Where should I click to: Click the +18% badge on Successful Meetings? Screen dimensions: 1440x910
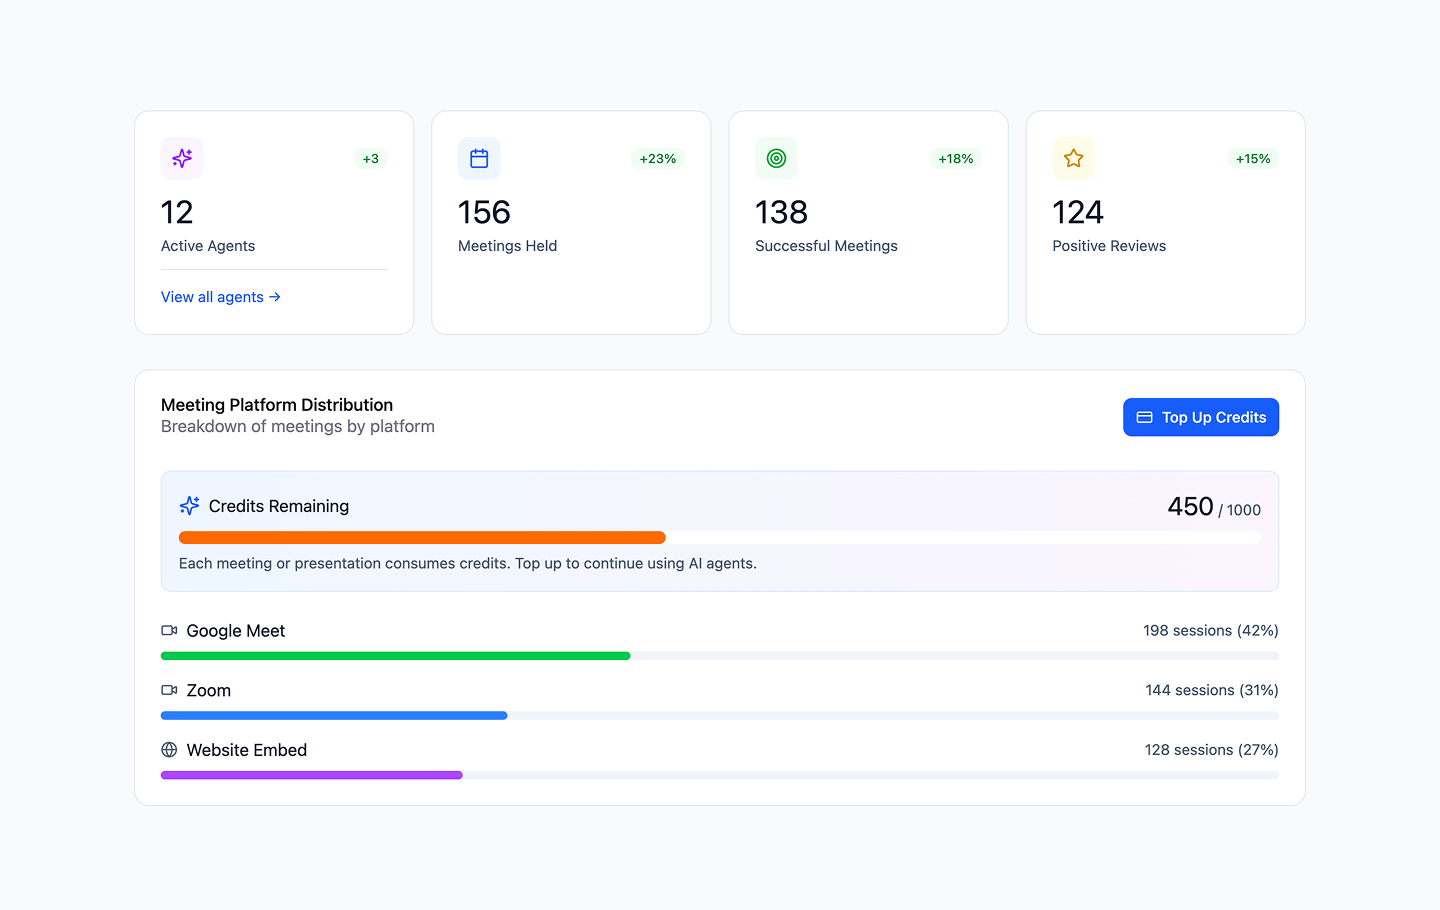tap(955, 159)
